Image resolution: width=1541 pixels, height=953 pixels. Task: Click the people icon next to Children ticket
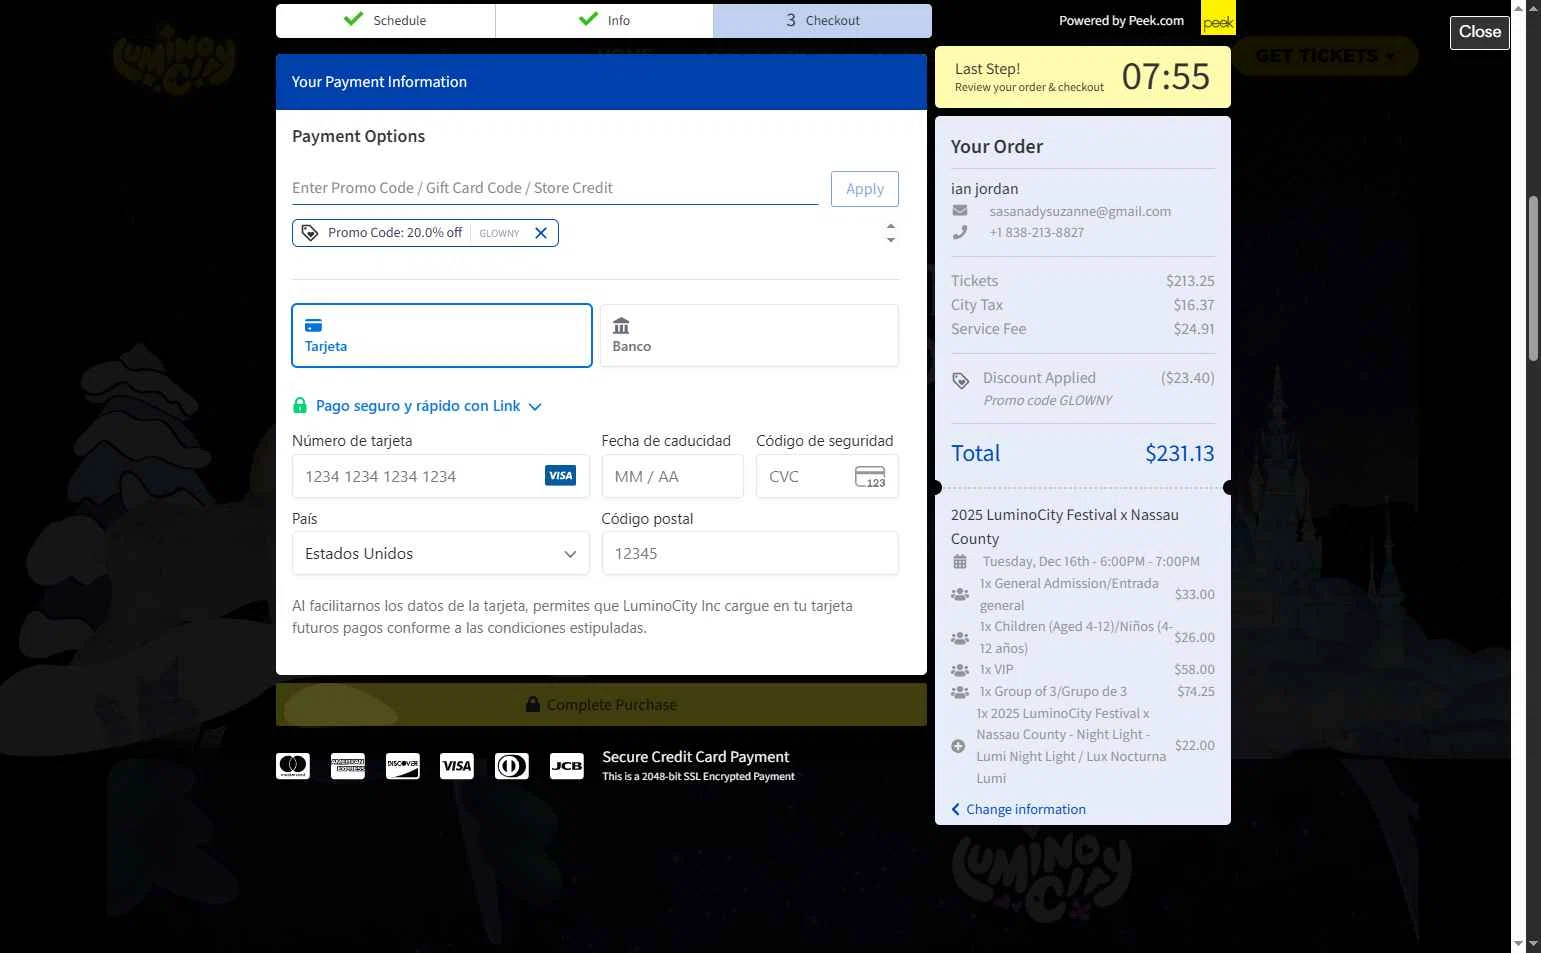pyautogui.click(x=960, y=637)
